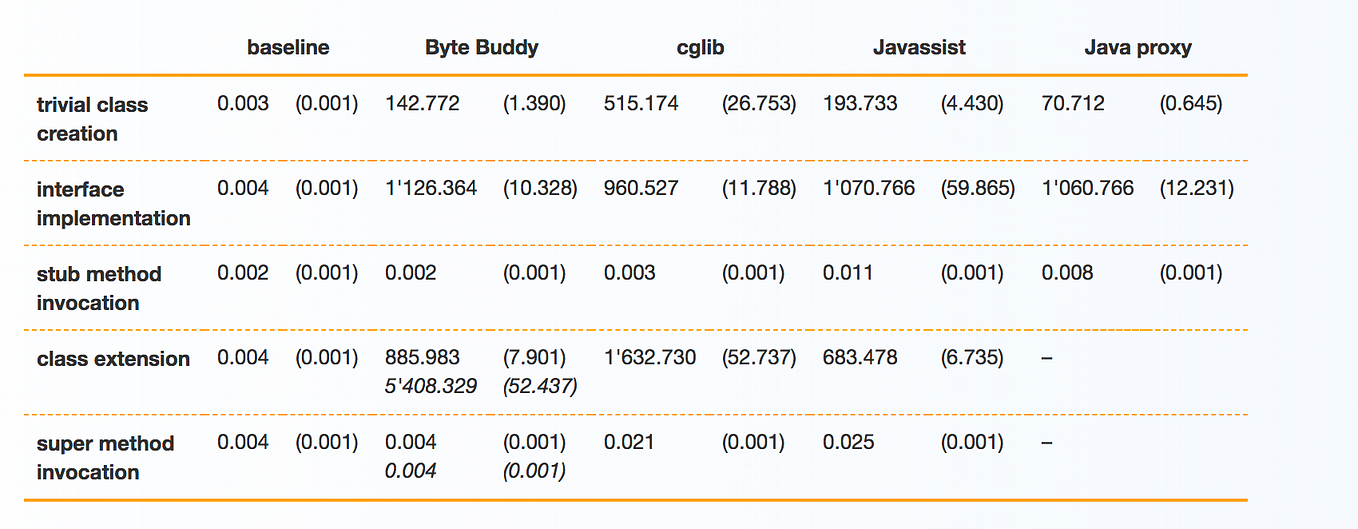The image size is (1358, 529).
Task: Click the deviation (26.753)
Action: tap(759, 103)
